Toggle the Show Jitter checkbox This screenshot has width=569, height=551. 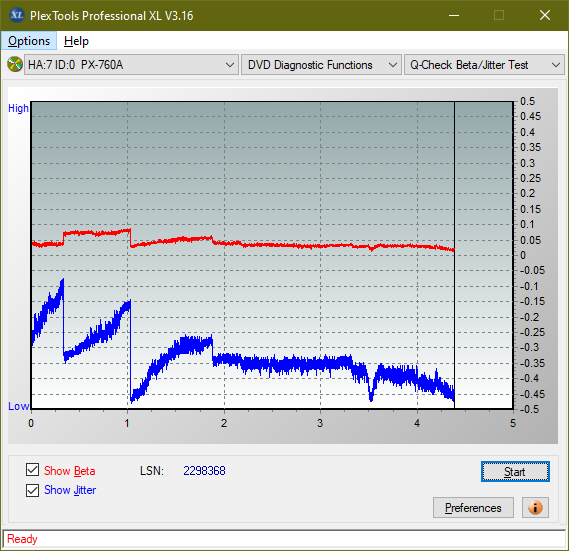(x=32, y=490)
